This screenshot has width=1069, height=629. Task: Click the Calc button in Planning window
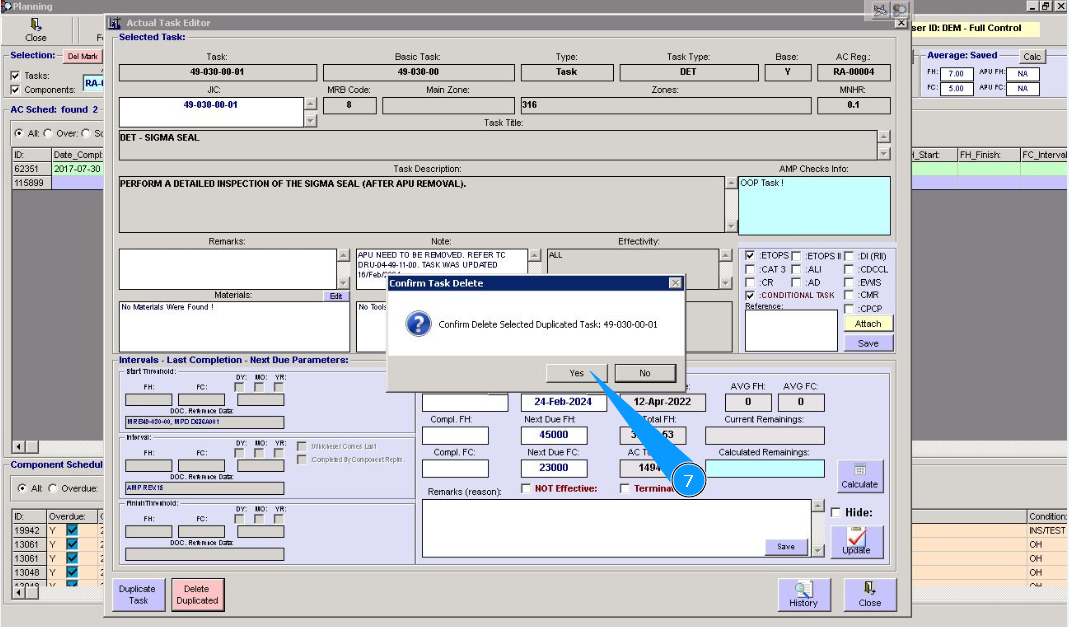(x=1032, y=57)
